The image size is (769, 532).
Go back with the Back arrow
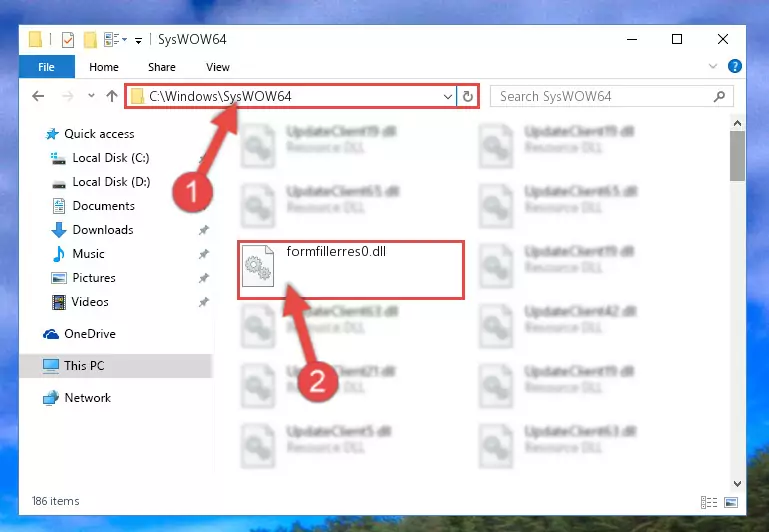coord(38,96)
